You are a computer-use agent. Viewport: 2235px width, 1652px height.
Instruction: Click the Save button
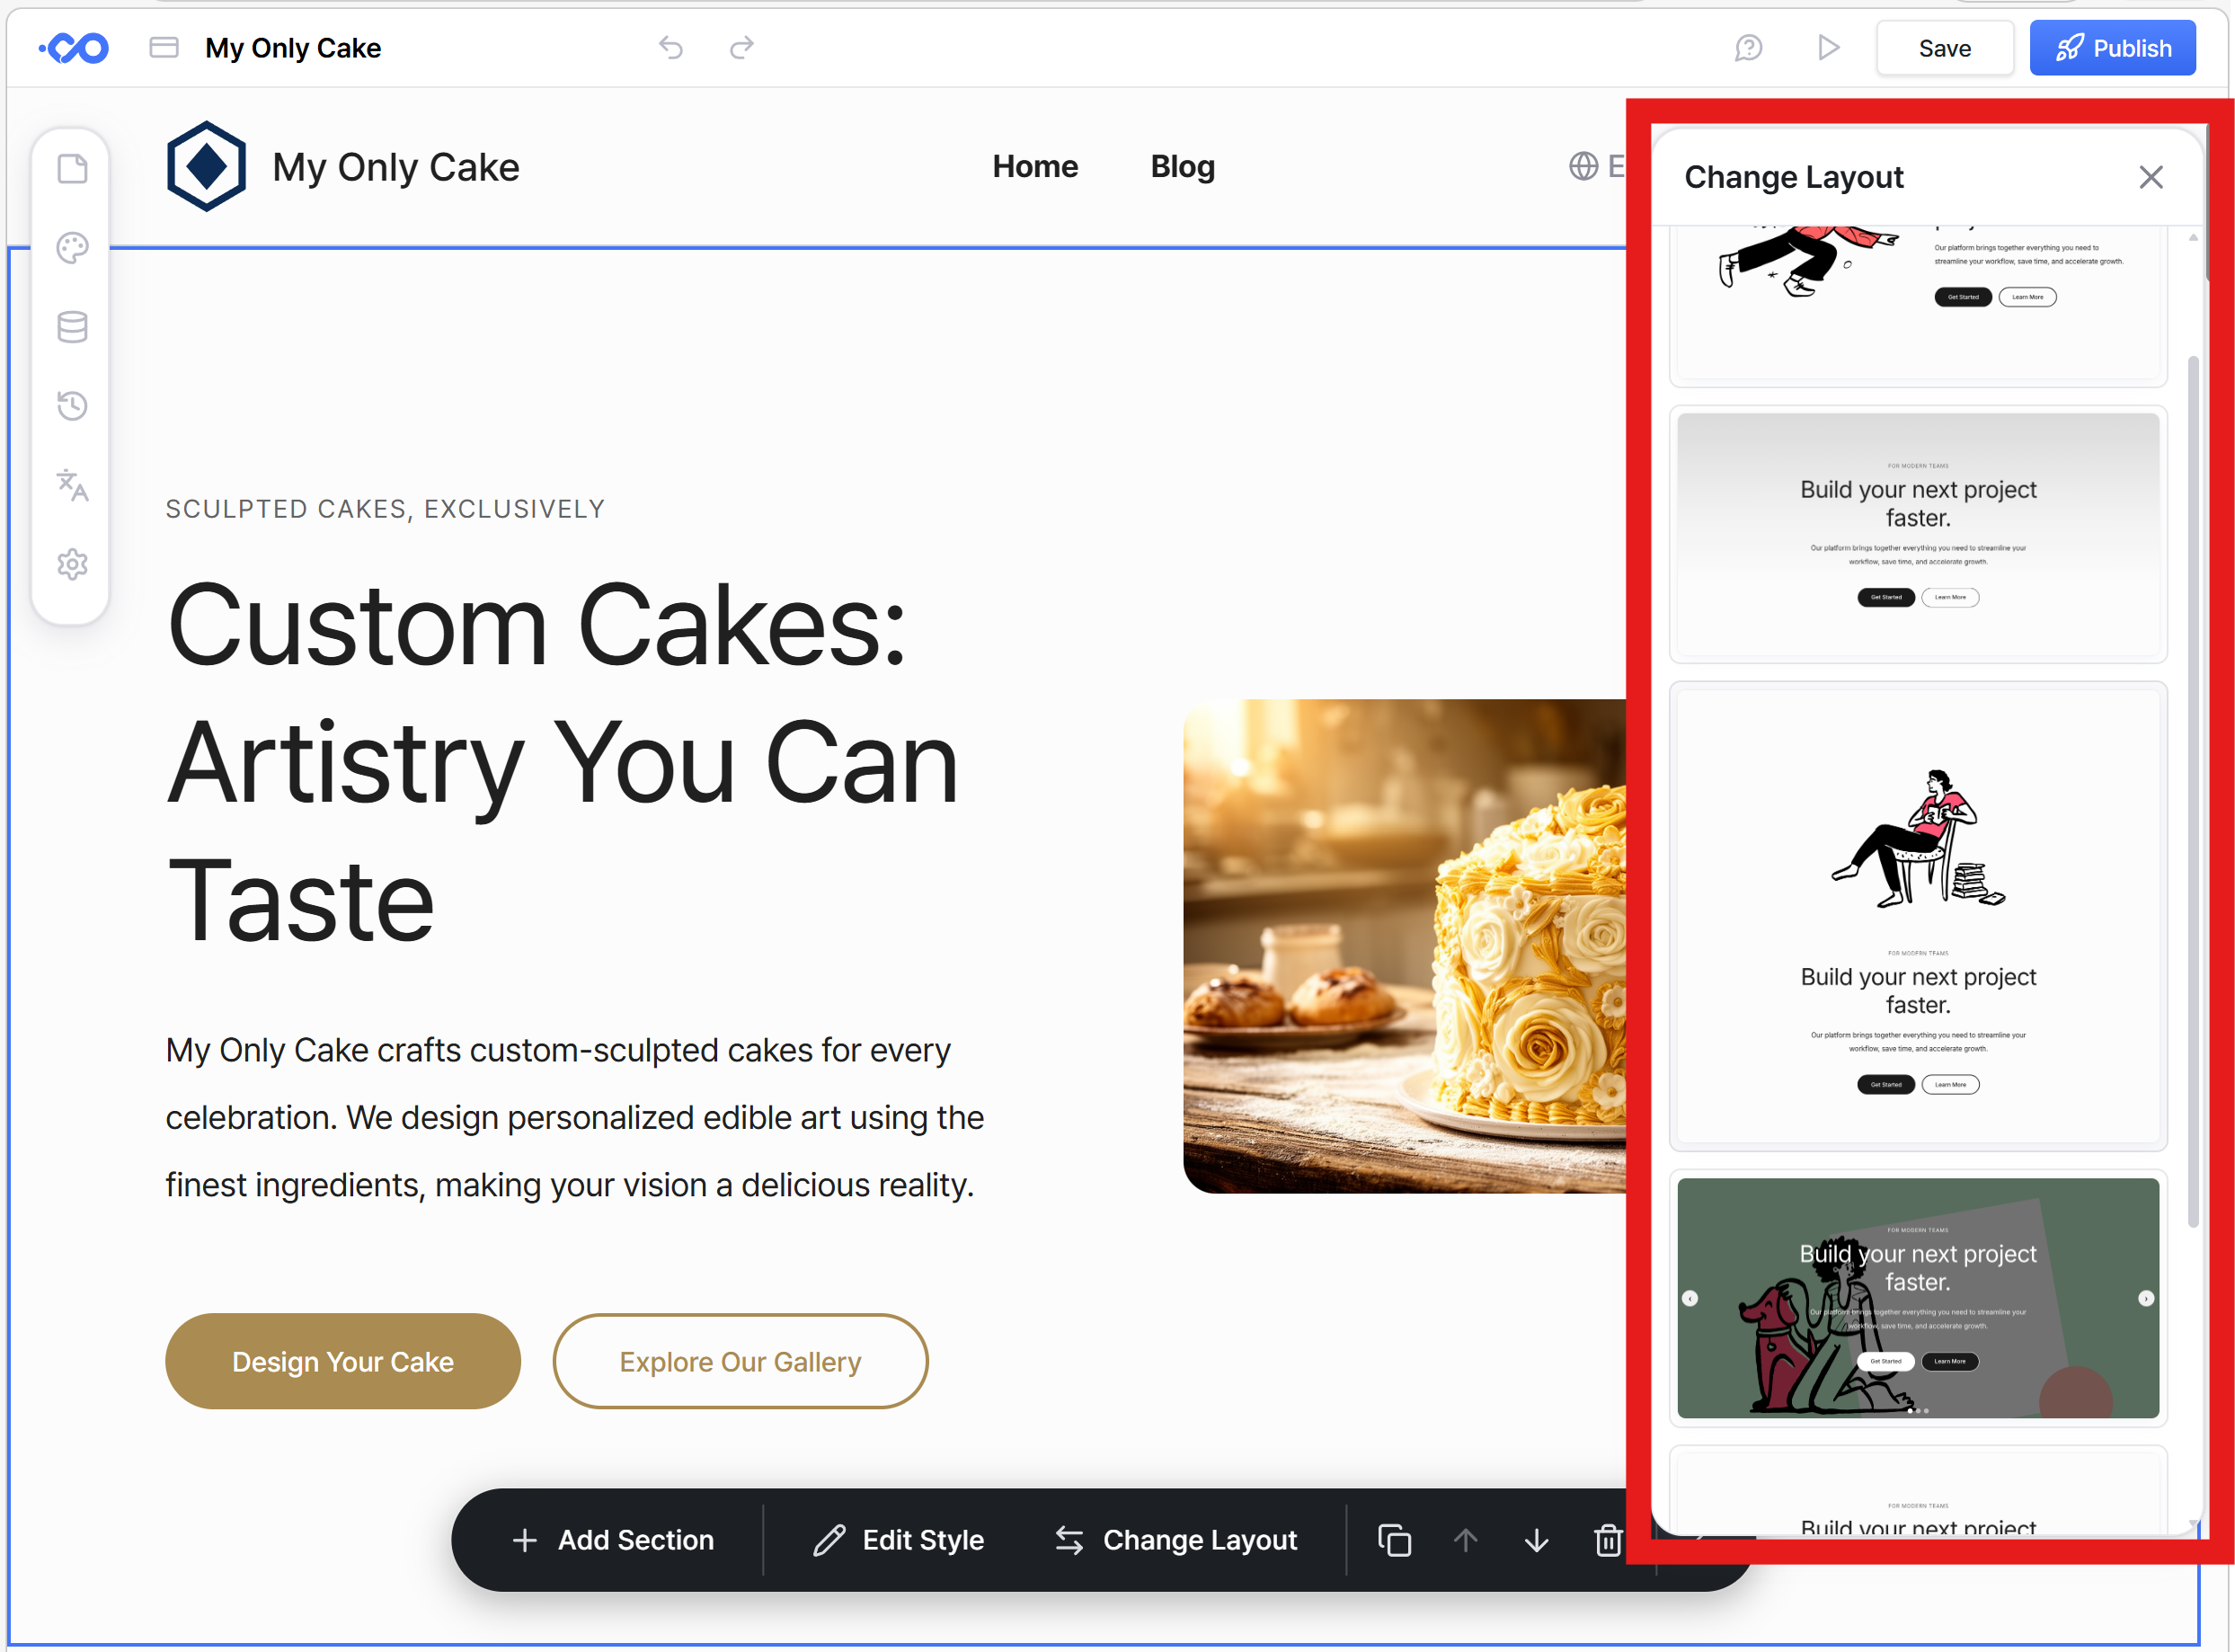coord(1944,48)
